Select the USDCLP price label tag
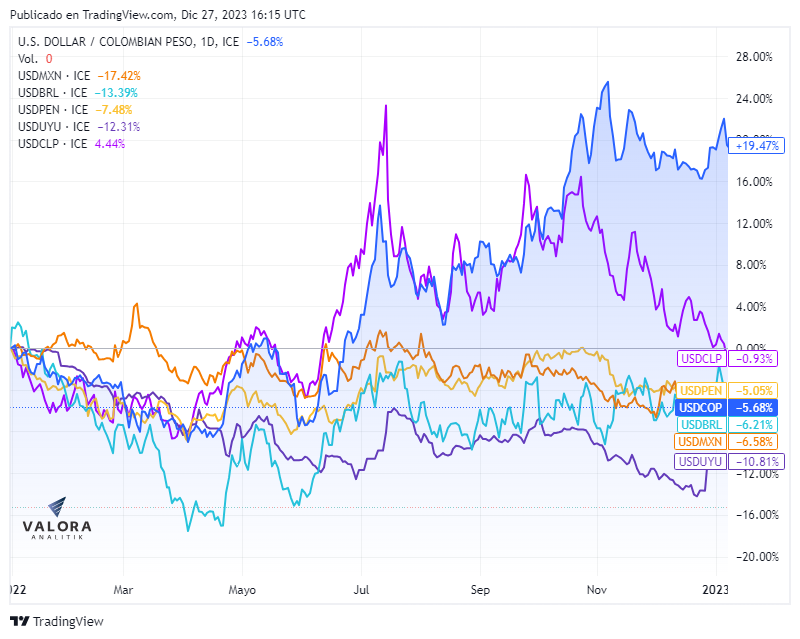The width and height of the screenshot is (800, 639). 701,359
